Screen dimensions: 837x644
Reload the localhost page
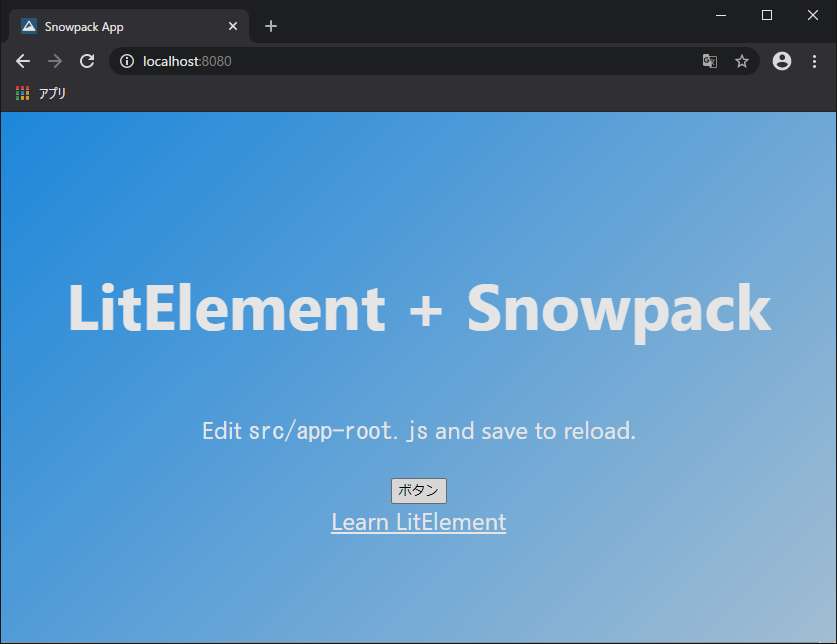pos(87,61)
